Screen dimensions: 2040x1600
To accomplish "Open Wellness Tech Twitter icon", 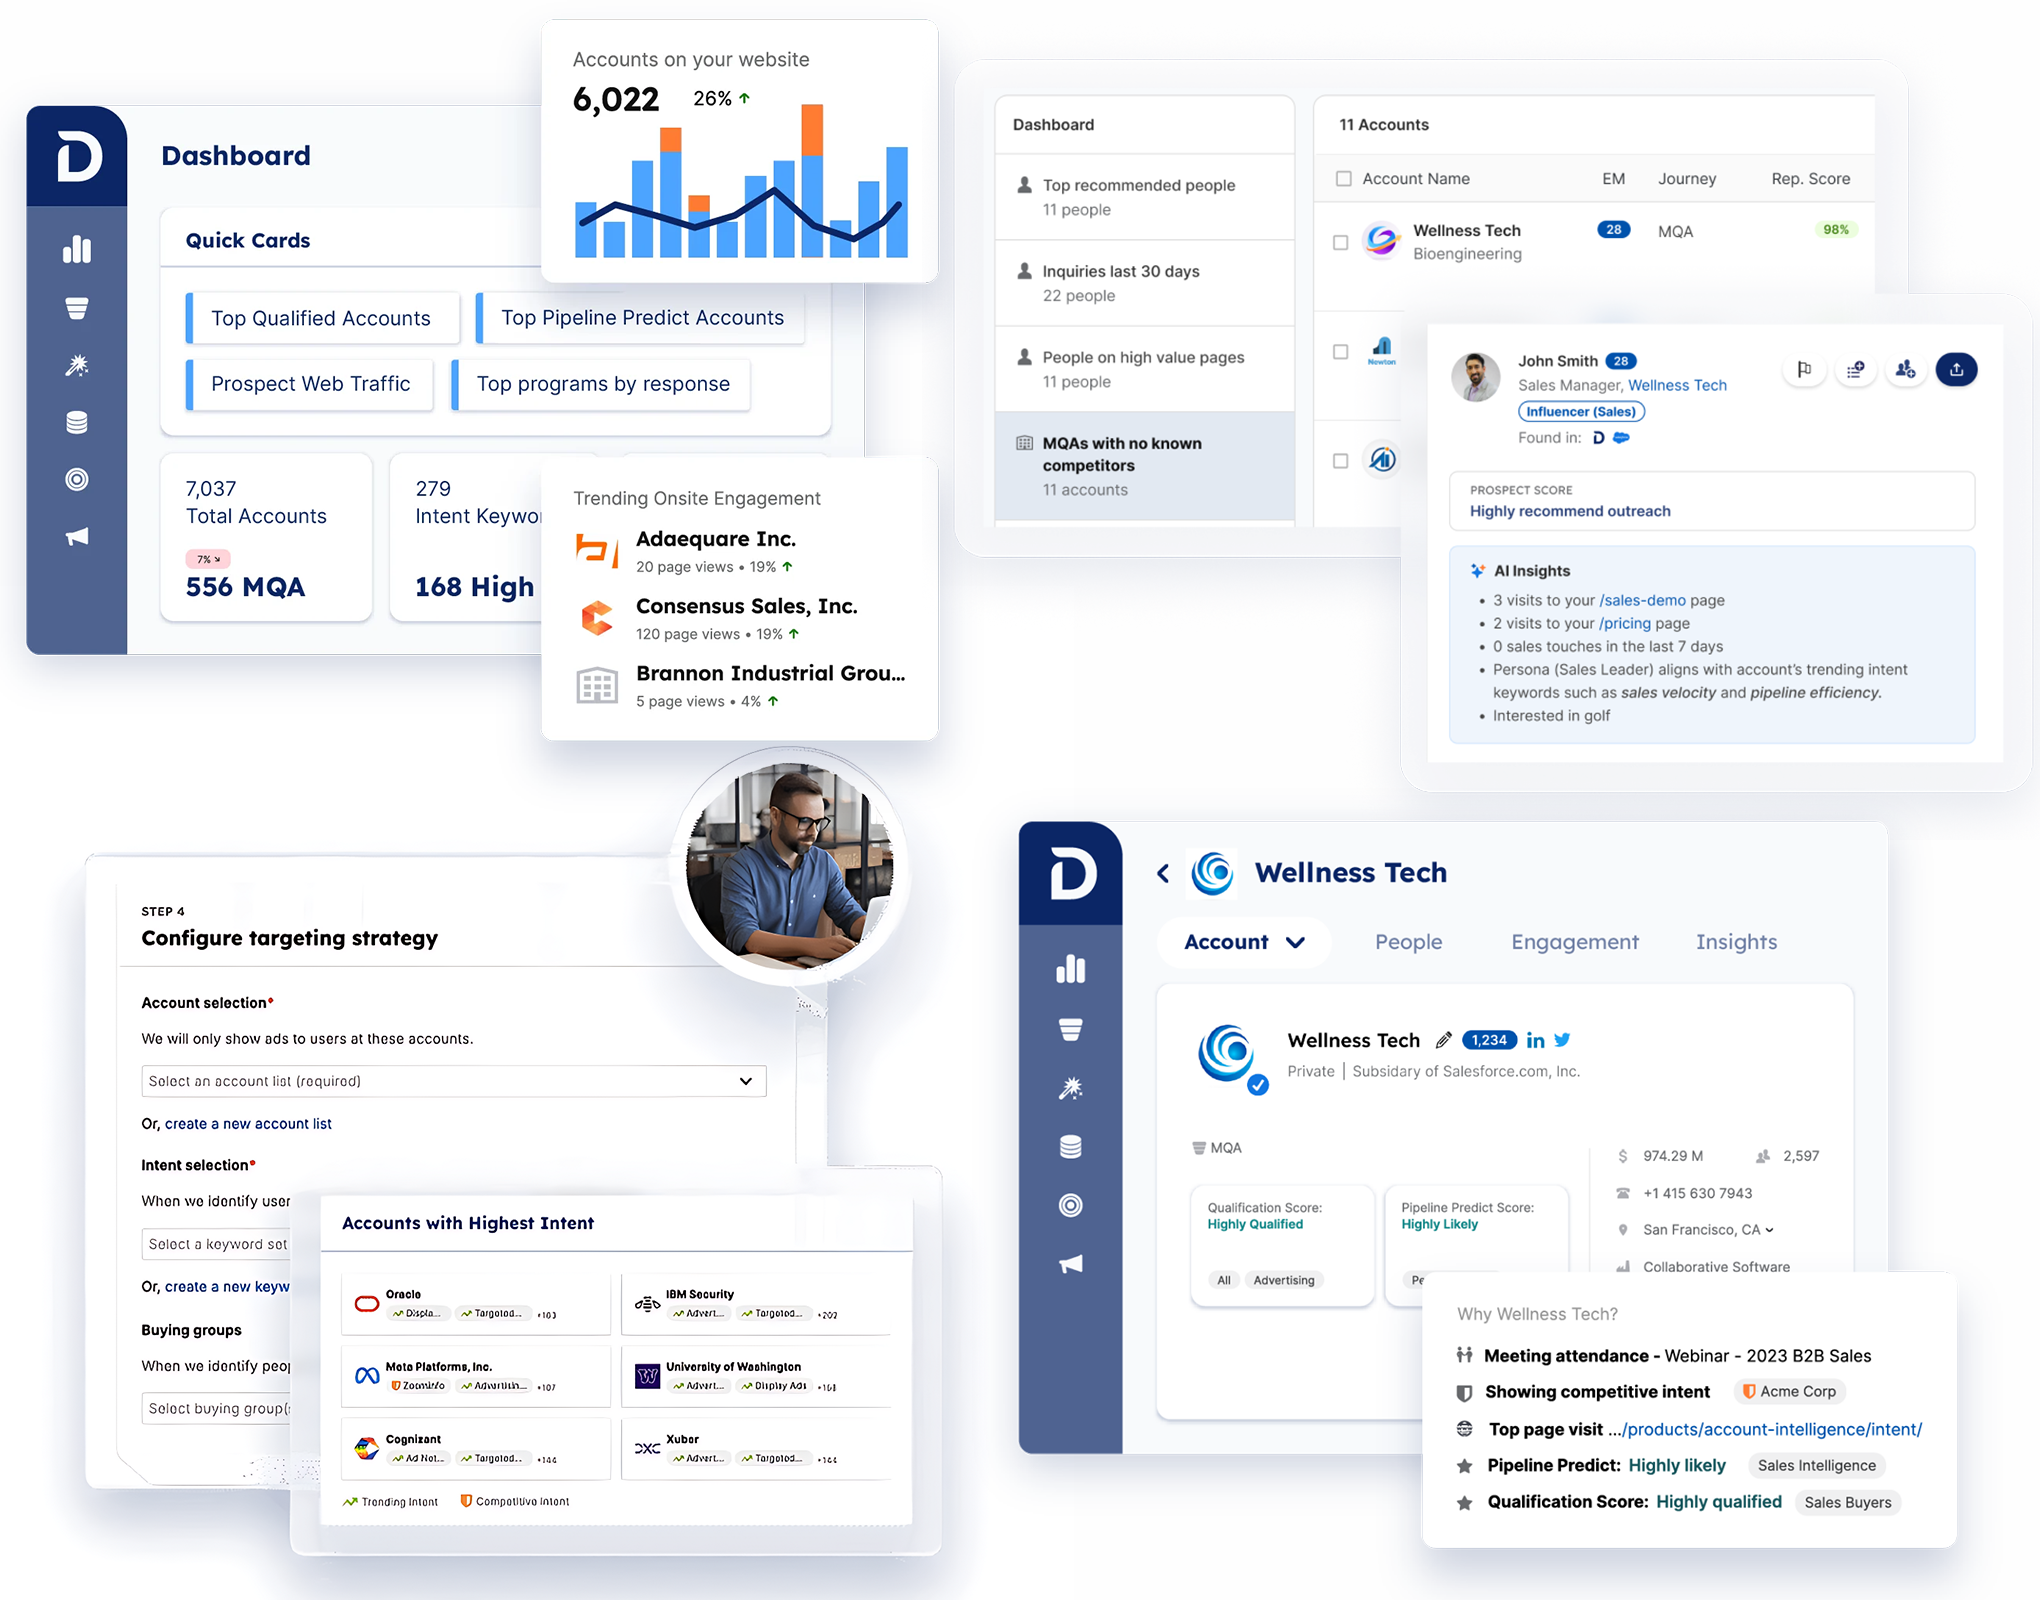I will coord(1562,1040).
